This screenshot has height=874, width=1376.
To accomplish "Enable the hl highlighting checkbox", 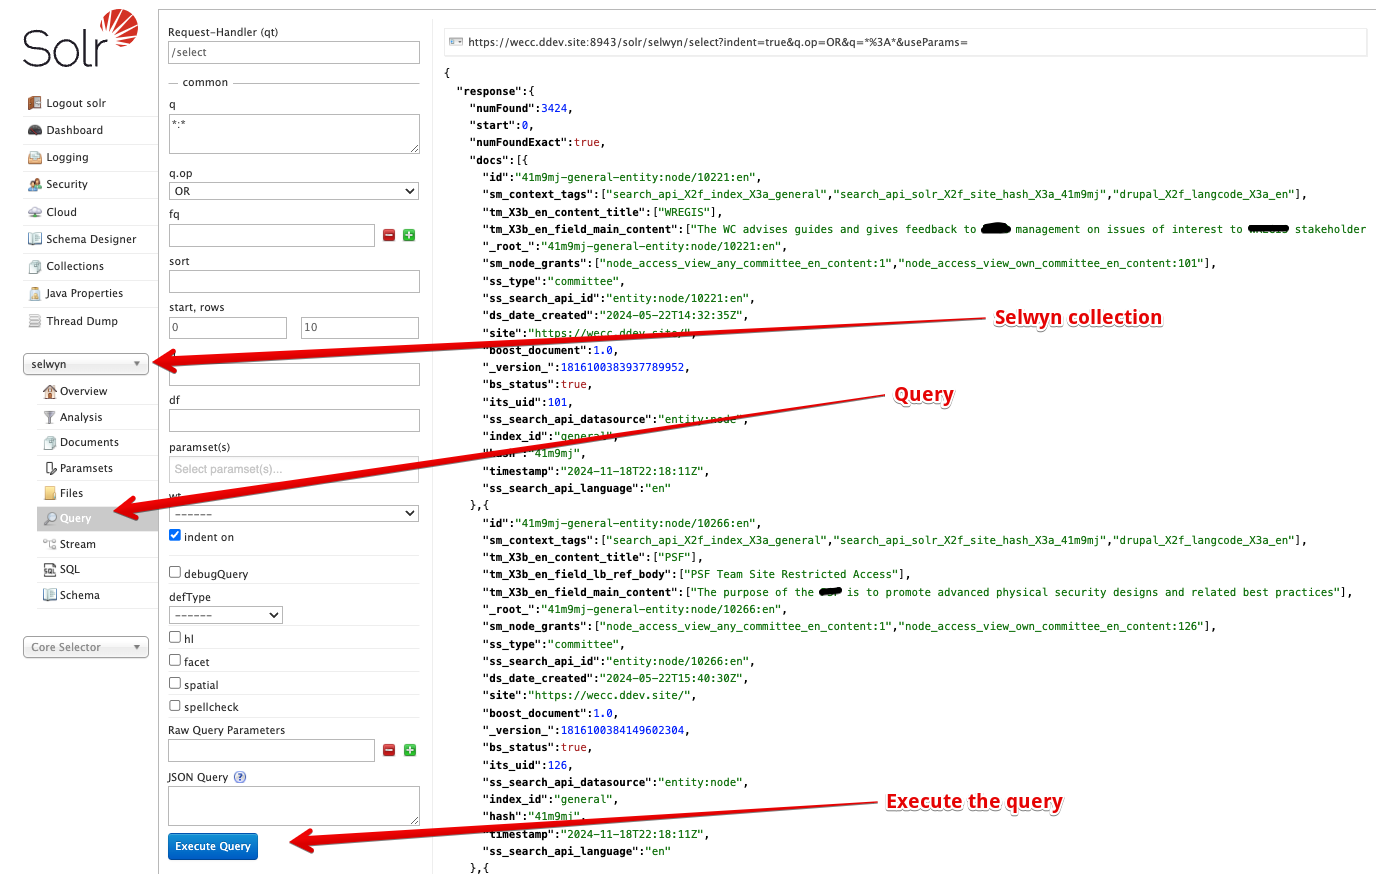I will click(x=175, y=636).
